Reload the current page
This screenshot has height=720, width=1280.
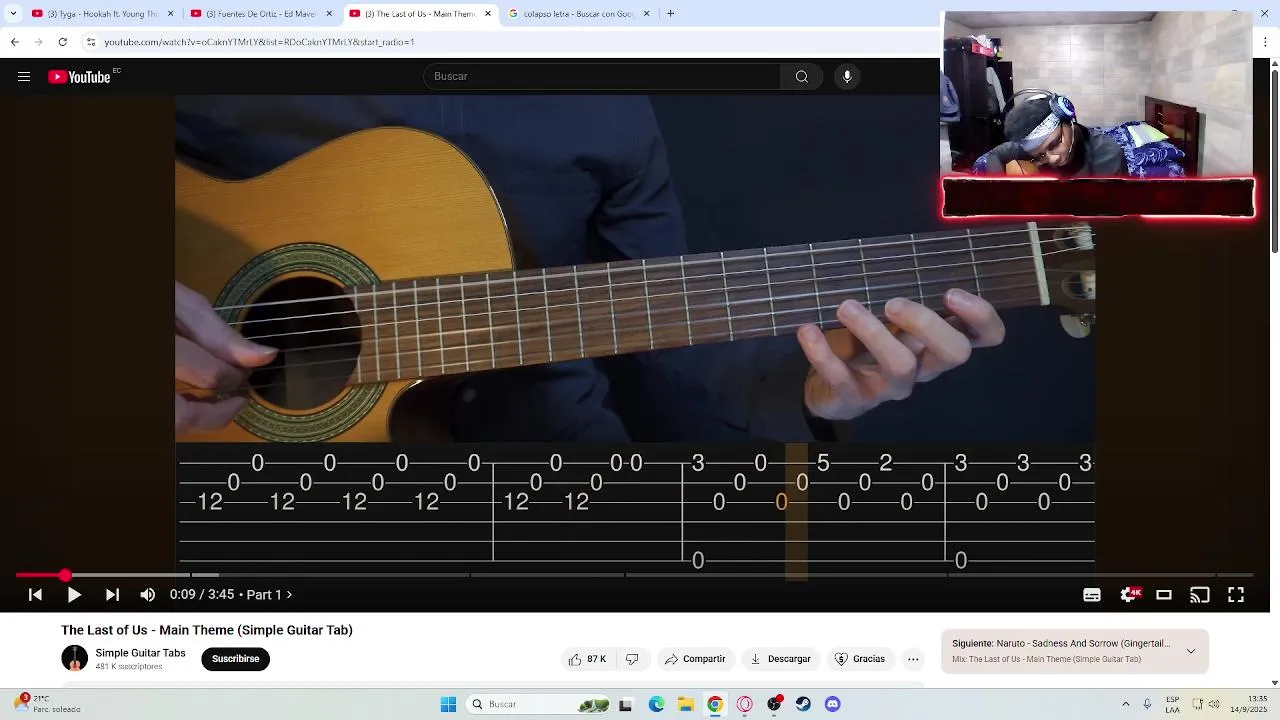tap(62, 42)
